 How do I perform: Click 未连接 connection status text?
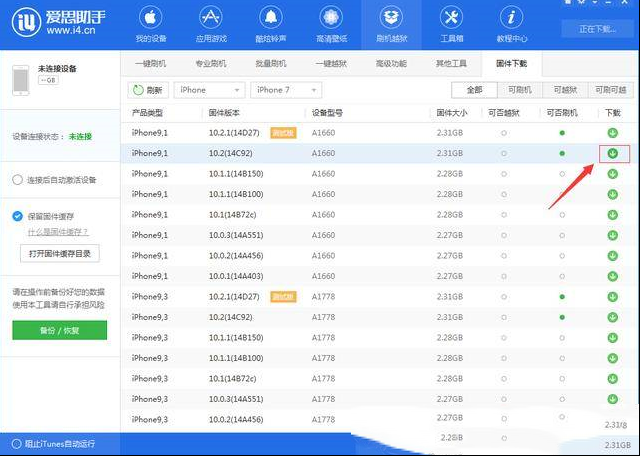[x=80, y=137]
